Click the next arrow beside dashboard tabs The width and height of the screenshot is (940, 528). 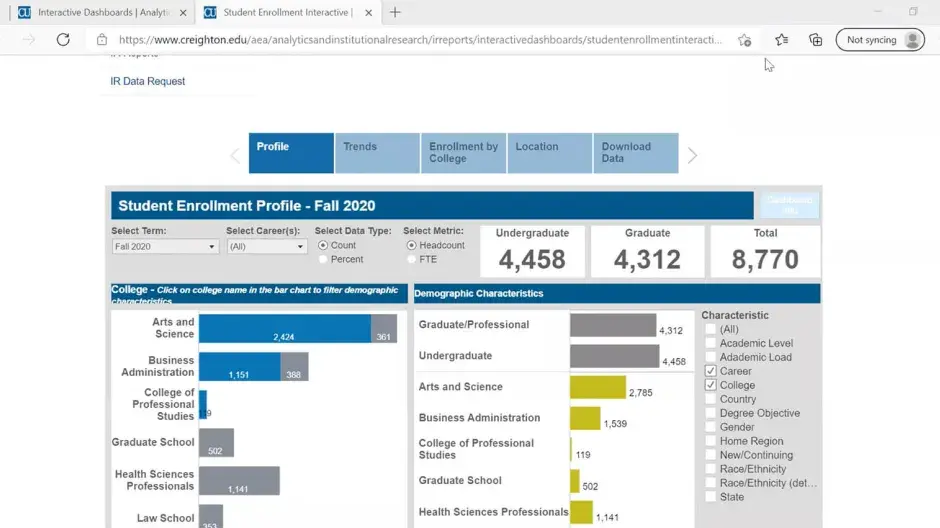[692, 155]
